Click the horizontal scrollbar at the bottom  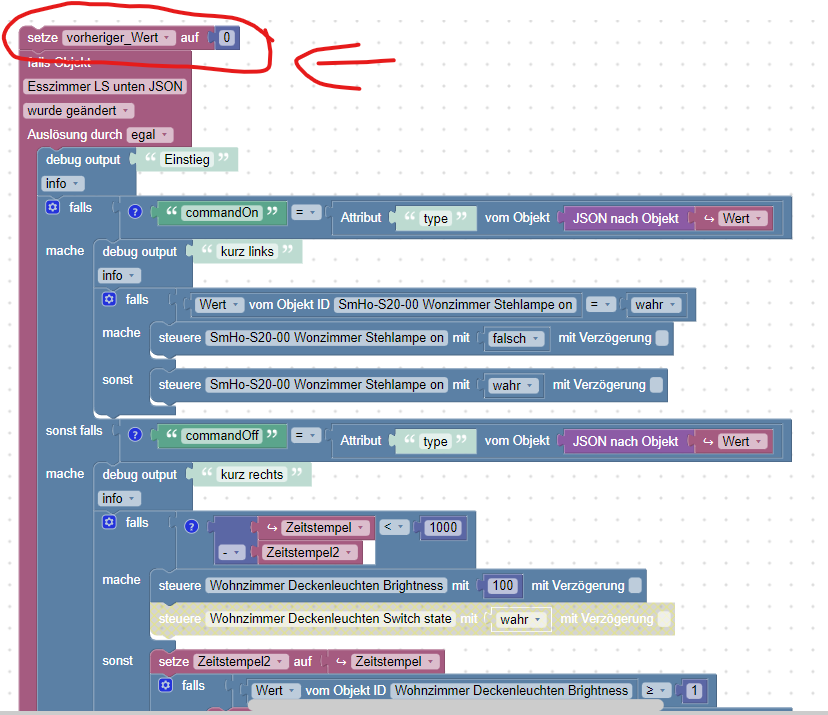455,705
